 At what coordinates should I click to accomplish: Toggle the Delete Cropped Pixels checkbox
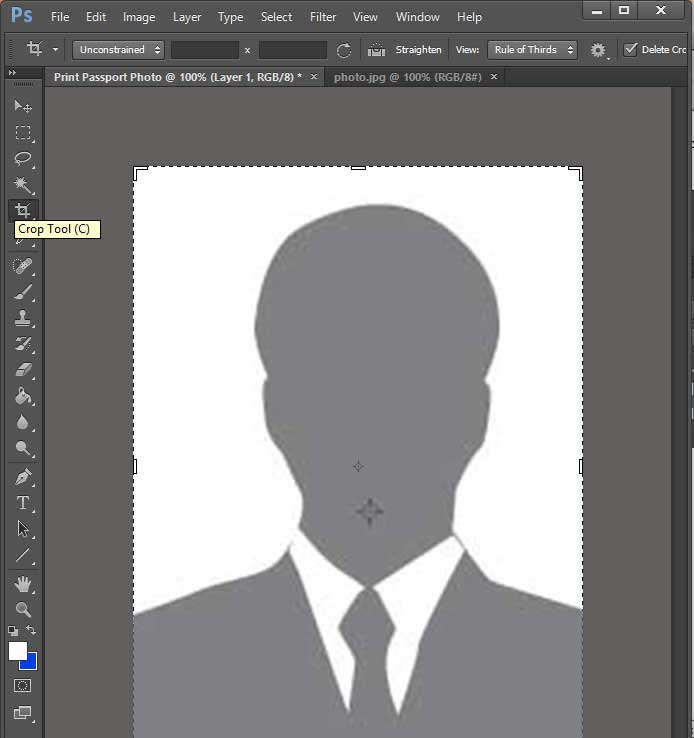pyautogui.click(x=630, y=49)
